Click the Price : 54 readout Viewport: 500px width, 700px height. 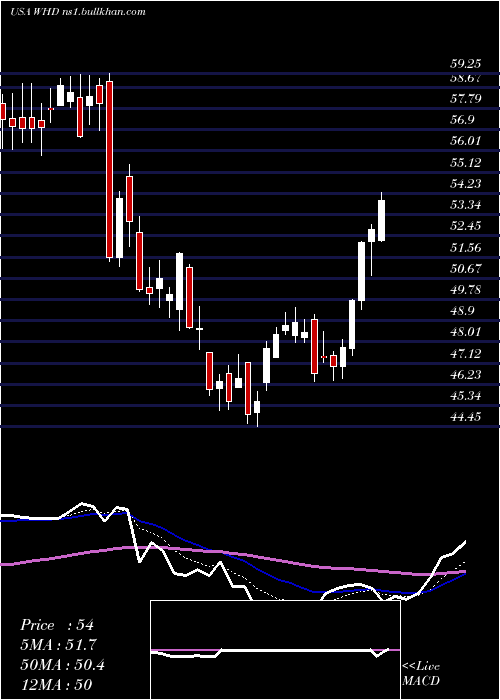click(57, 625)
